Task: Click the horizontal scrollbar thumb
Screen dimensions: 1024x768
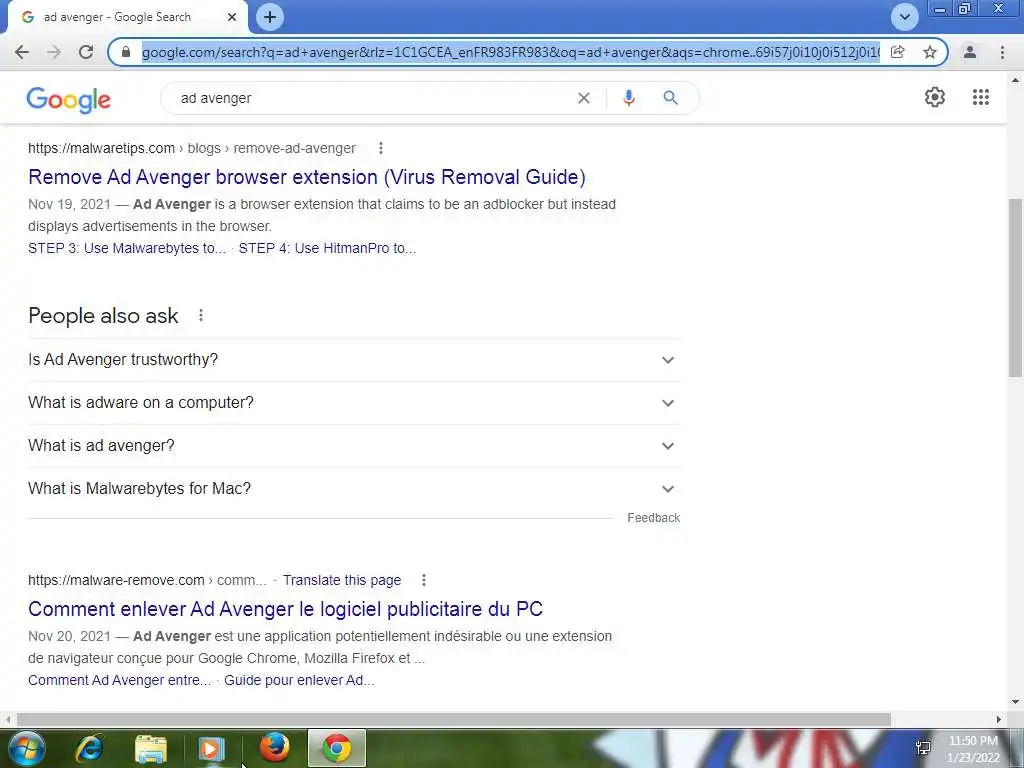Action: pos(454,719)
